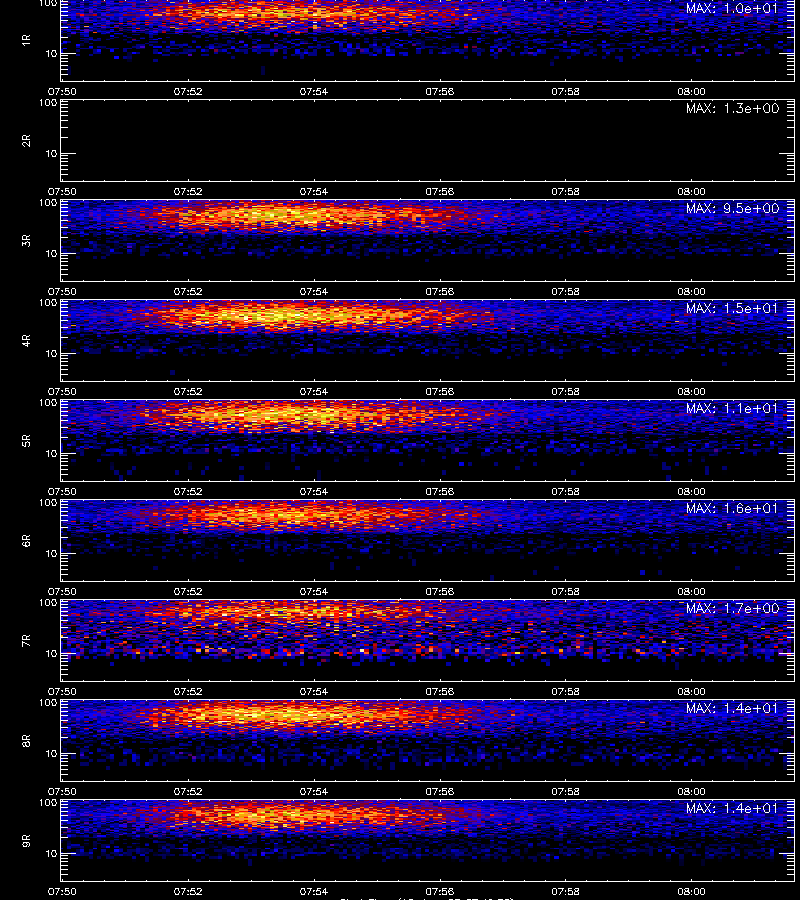The height and width of the screenshot is (900, 800).
Task: Click the 07:54 tick label beneath 1R panel
Action: click(314, 91)
